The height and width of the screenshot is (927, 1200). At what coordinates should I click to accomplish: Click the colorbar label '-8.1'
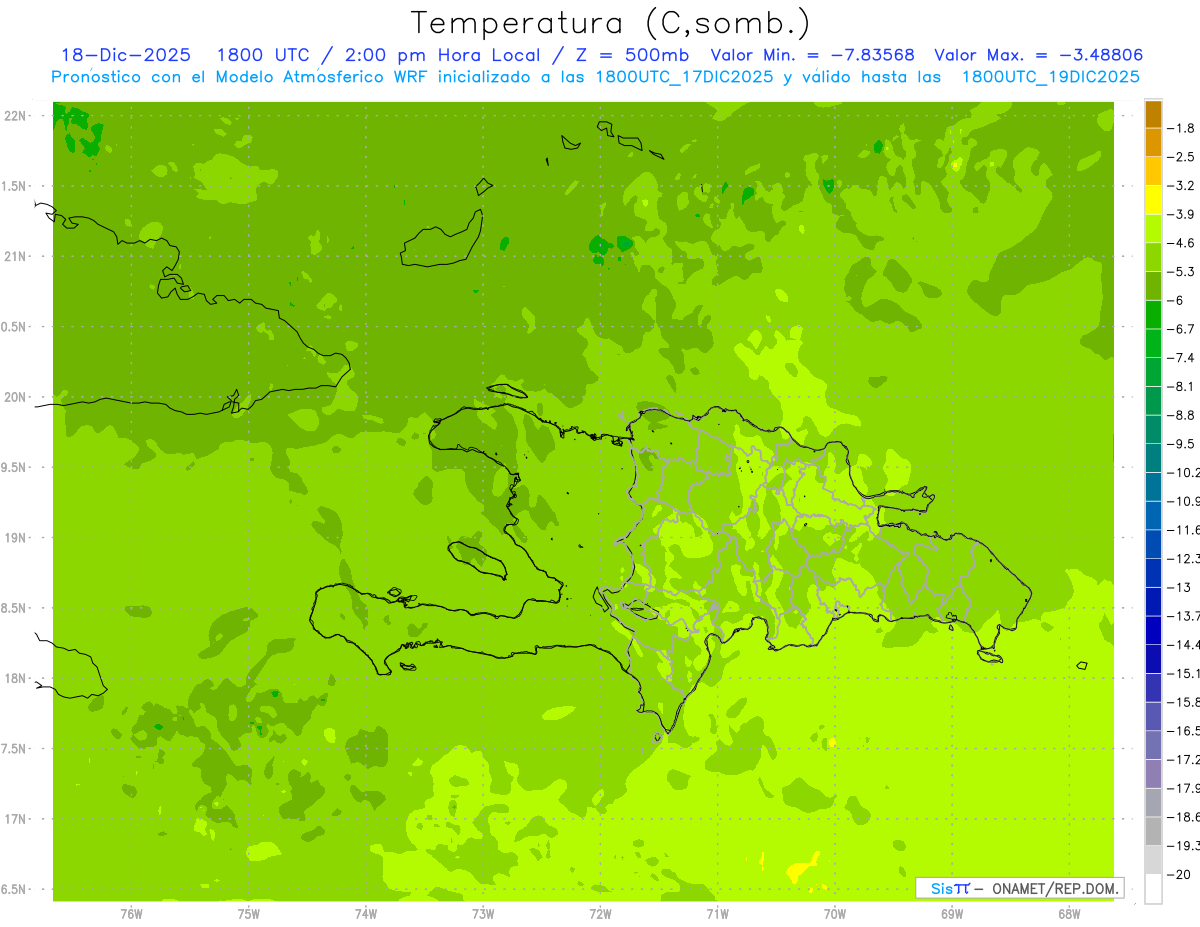click(x=1181, y=386)
